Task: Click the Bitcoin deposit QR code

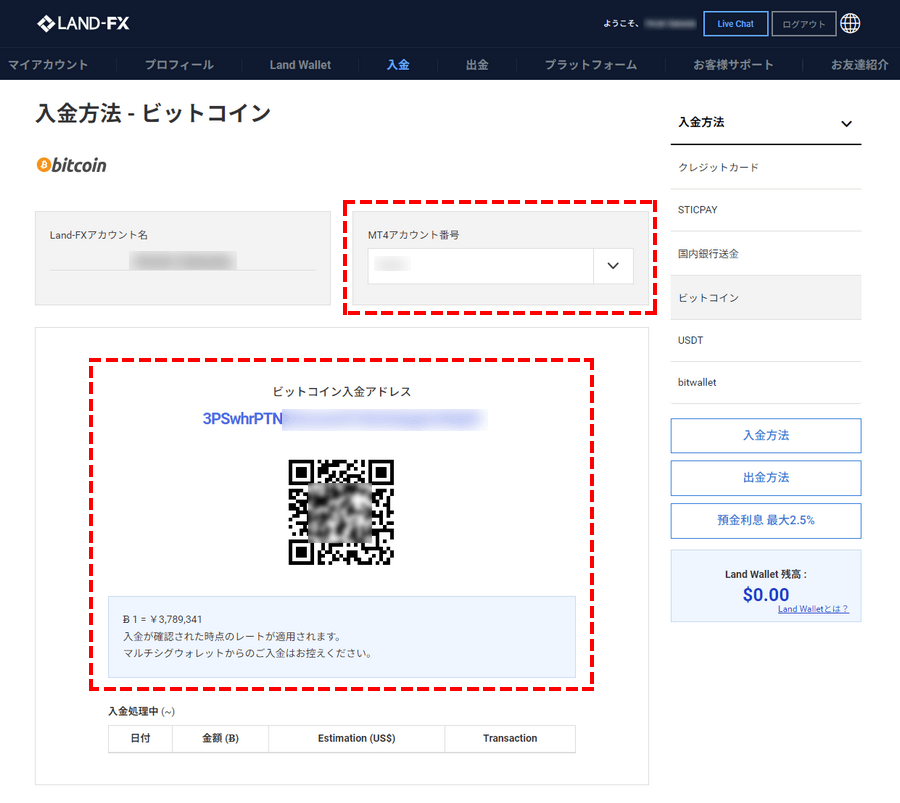Action: pos(341,512)
